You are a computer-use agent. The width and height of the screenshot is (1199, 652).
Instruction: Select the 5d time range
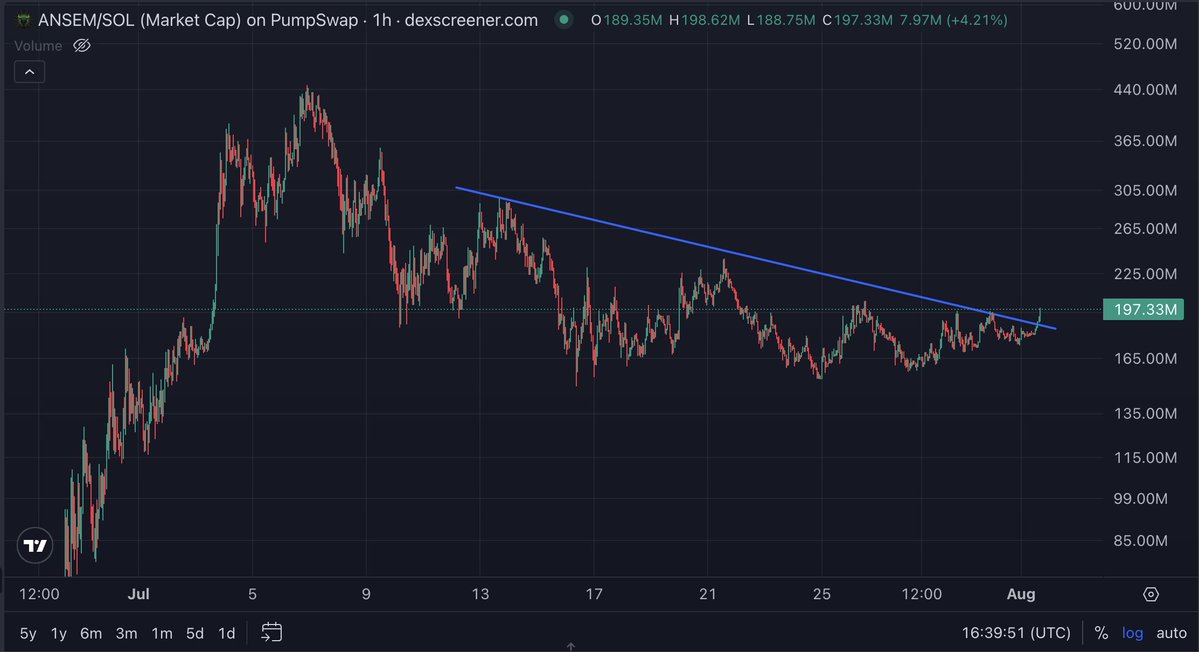(x=195, y=633)
